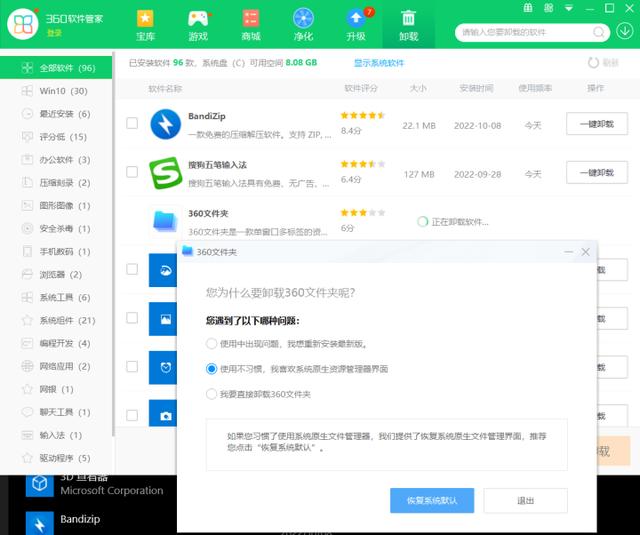
Task: Click the skin icon in title bar
Action: [549, 8]
